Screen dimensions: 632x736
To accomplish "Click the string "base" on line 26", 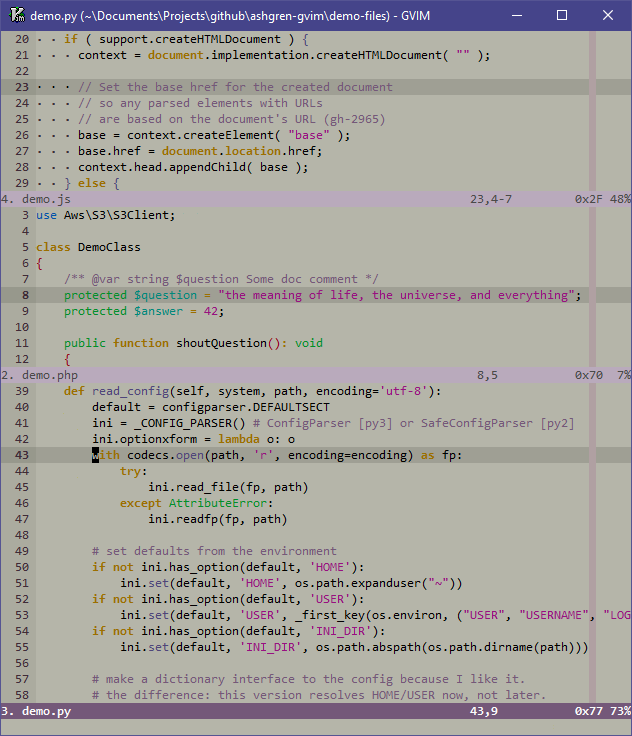I will (309, 135).
